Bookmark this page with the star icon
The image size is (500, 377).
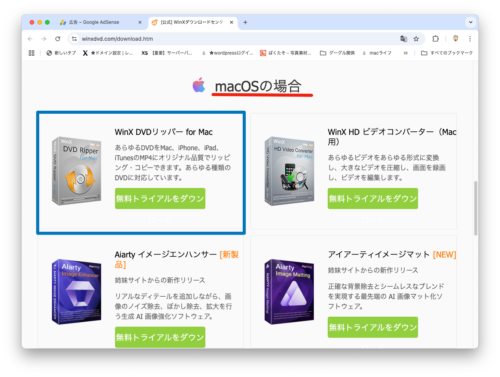416,39
